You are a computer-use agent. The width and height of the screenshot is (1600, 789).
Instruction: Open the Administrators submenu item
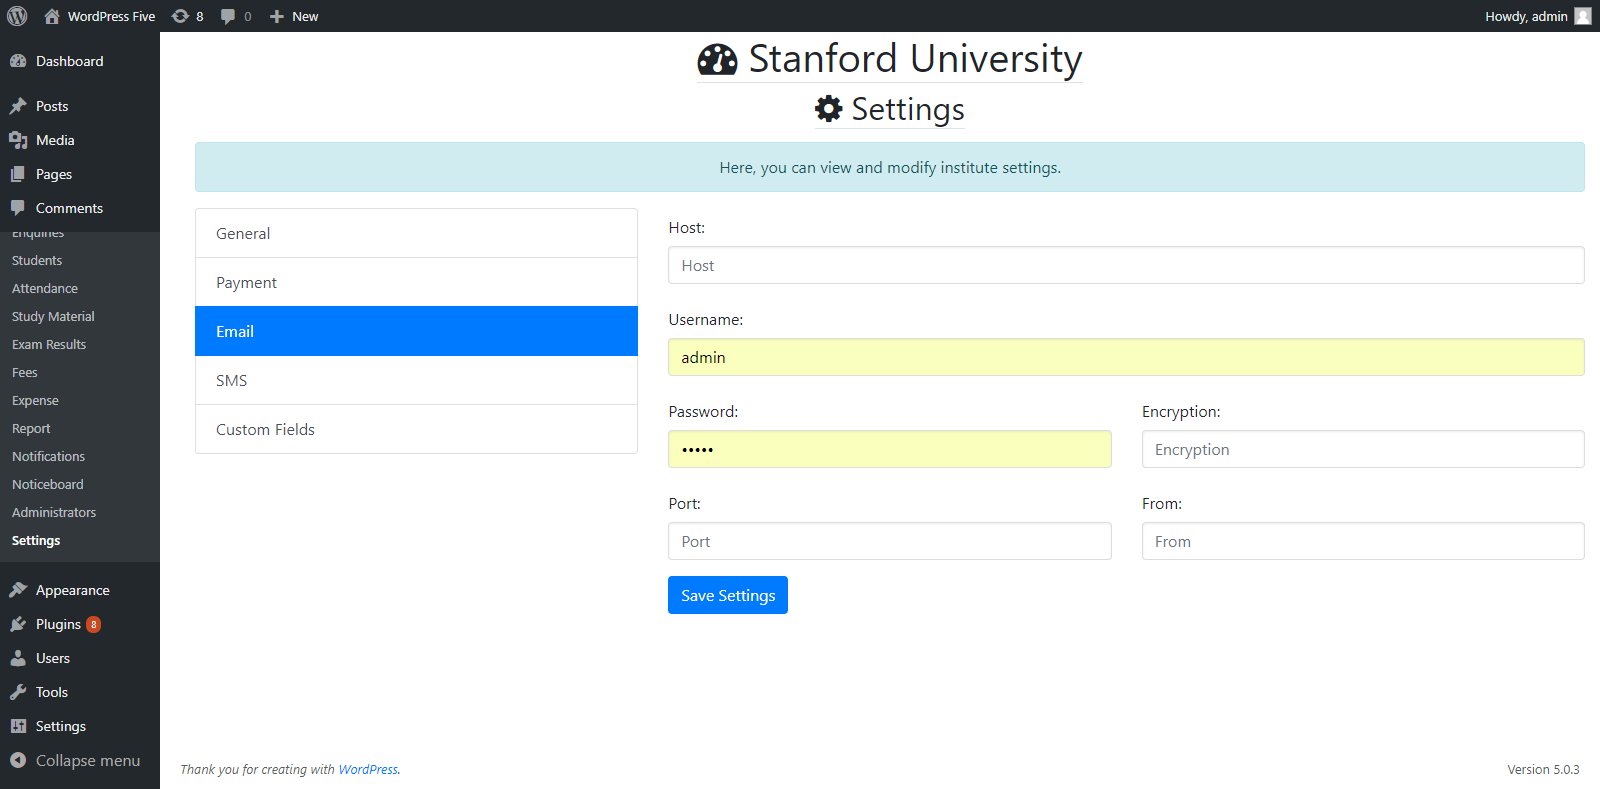[x=54, y=512]
